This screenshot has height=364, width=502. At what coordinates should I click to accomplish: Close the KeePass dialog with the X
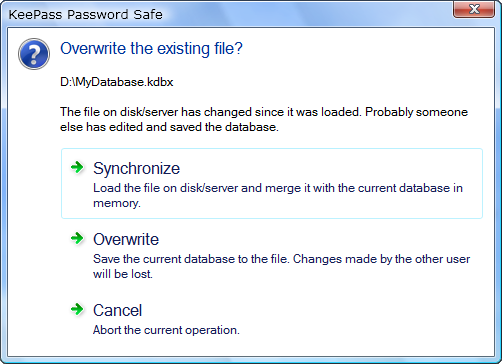474,9
